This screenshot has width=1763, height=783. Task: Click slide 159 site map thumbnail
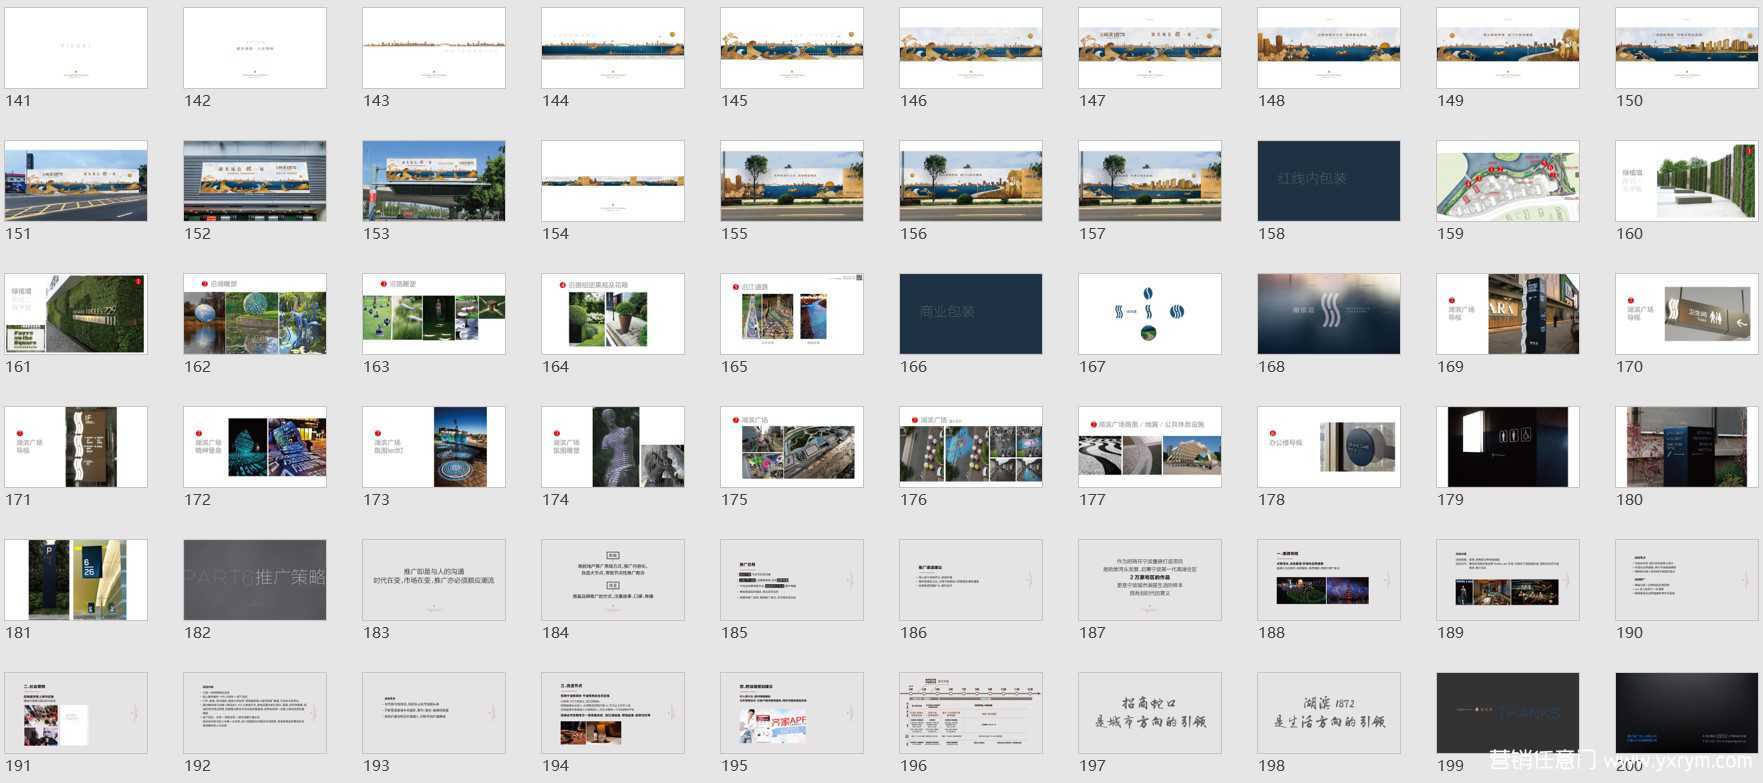(x=1507, y=181)
